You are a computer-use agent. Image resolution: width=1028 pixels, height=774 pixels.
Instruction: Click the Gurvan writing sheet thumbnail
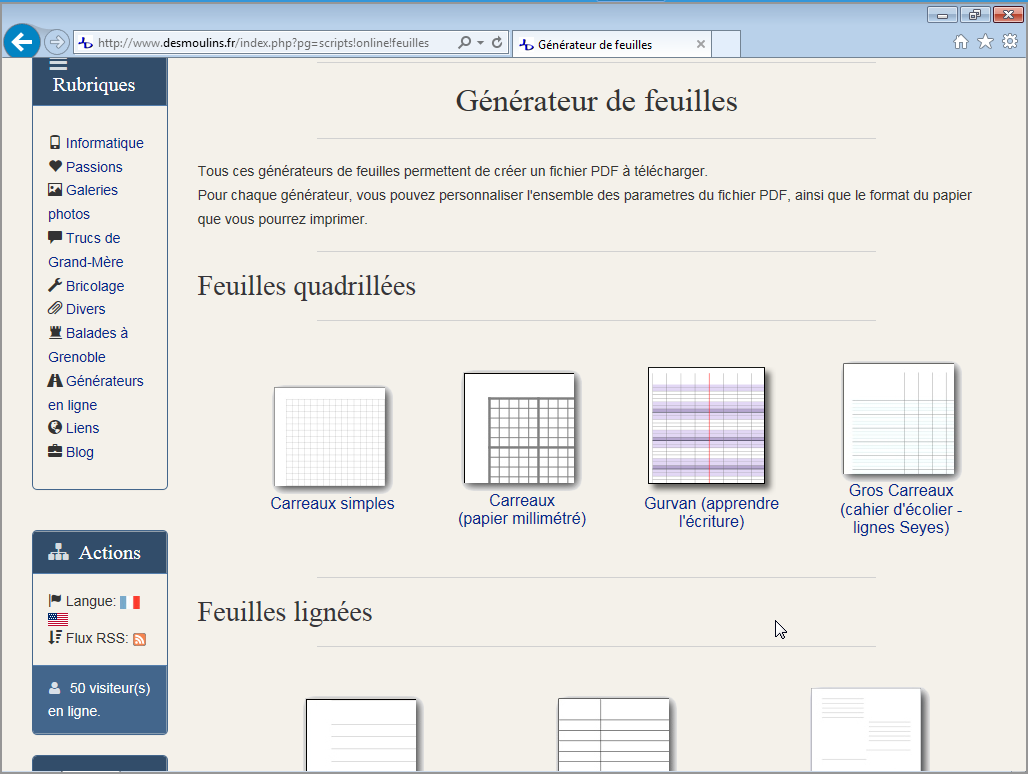point(706,425)
